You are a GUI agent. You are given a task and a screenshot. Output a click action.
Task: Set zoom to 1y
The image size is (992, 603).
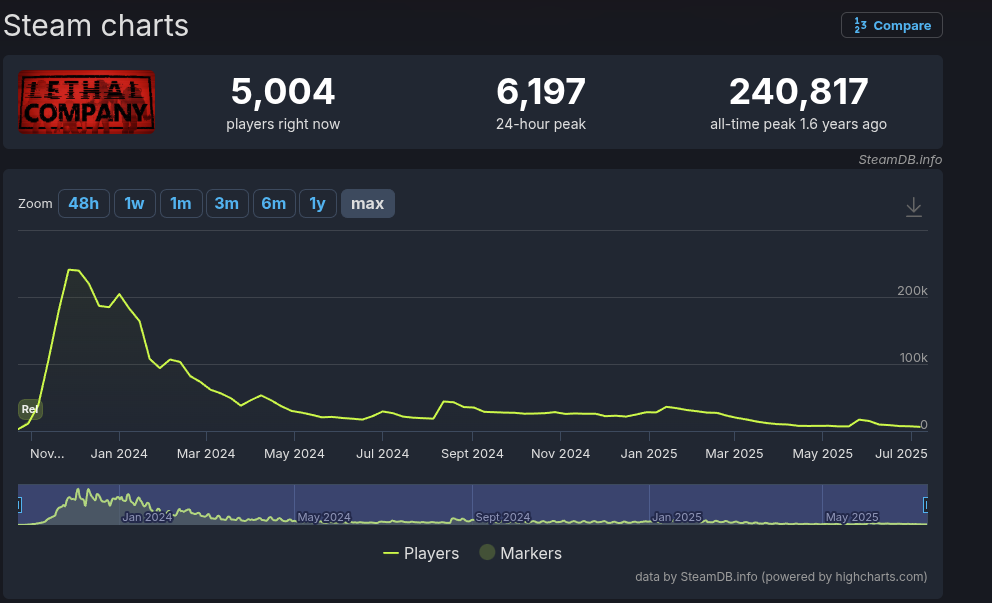[318, 204]
